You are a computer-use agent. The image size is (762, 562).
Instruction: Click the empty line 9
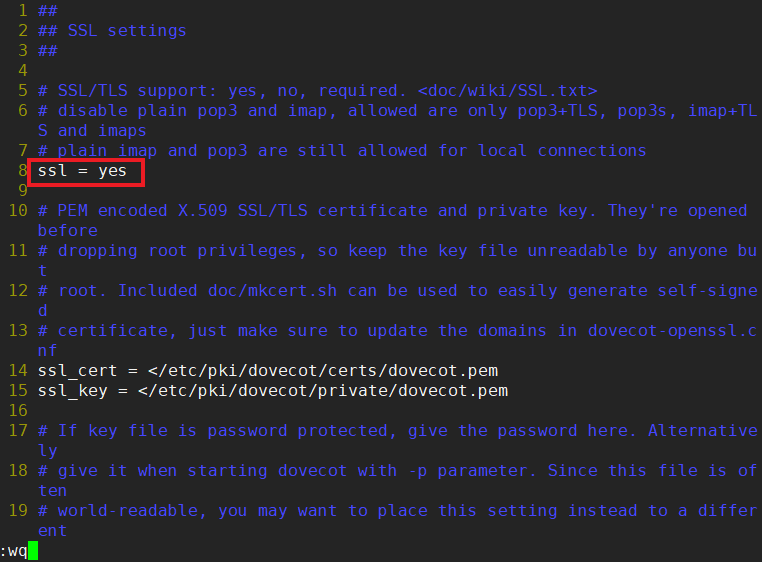coord(389,191)
